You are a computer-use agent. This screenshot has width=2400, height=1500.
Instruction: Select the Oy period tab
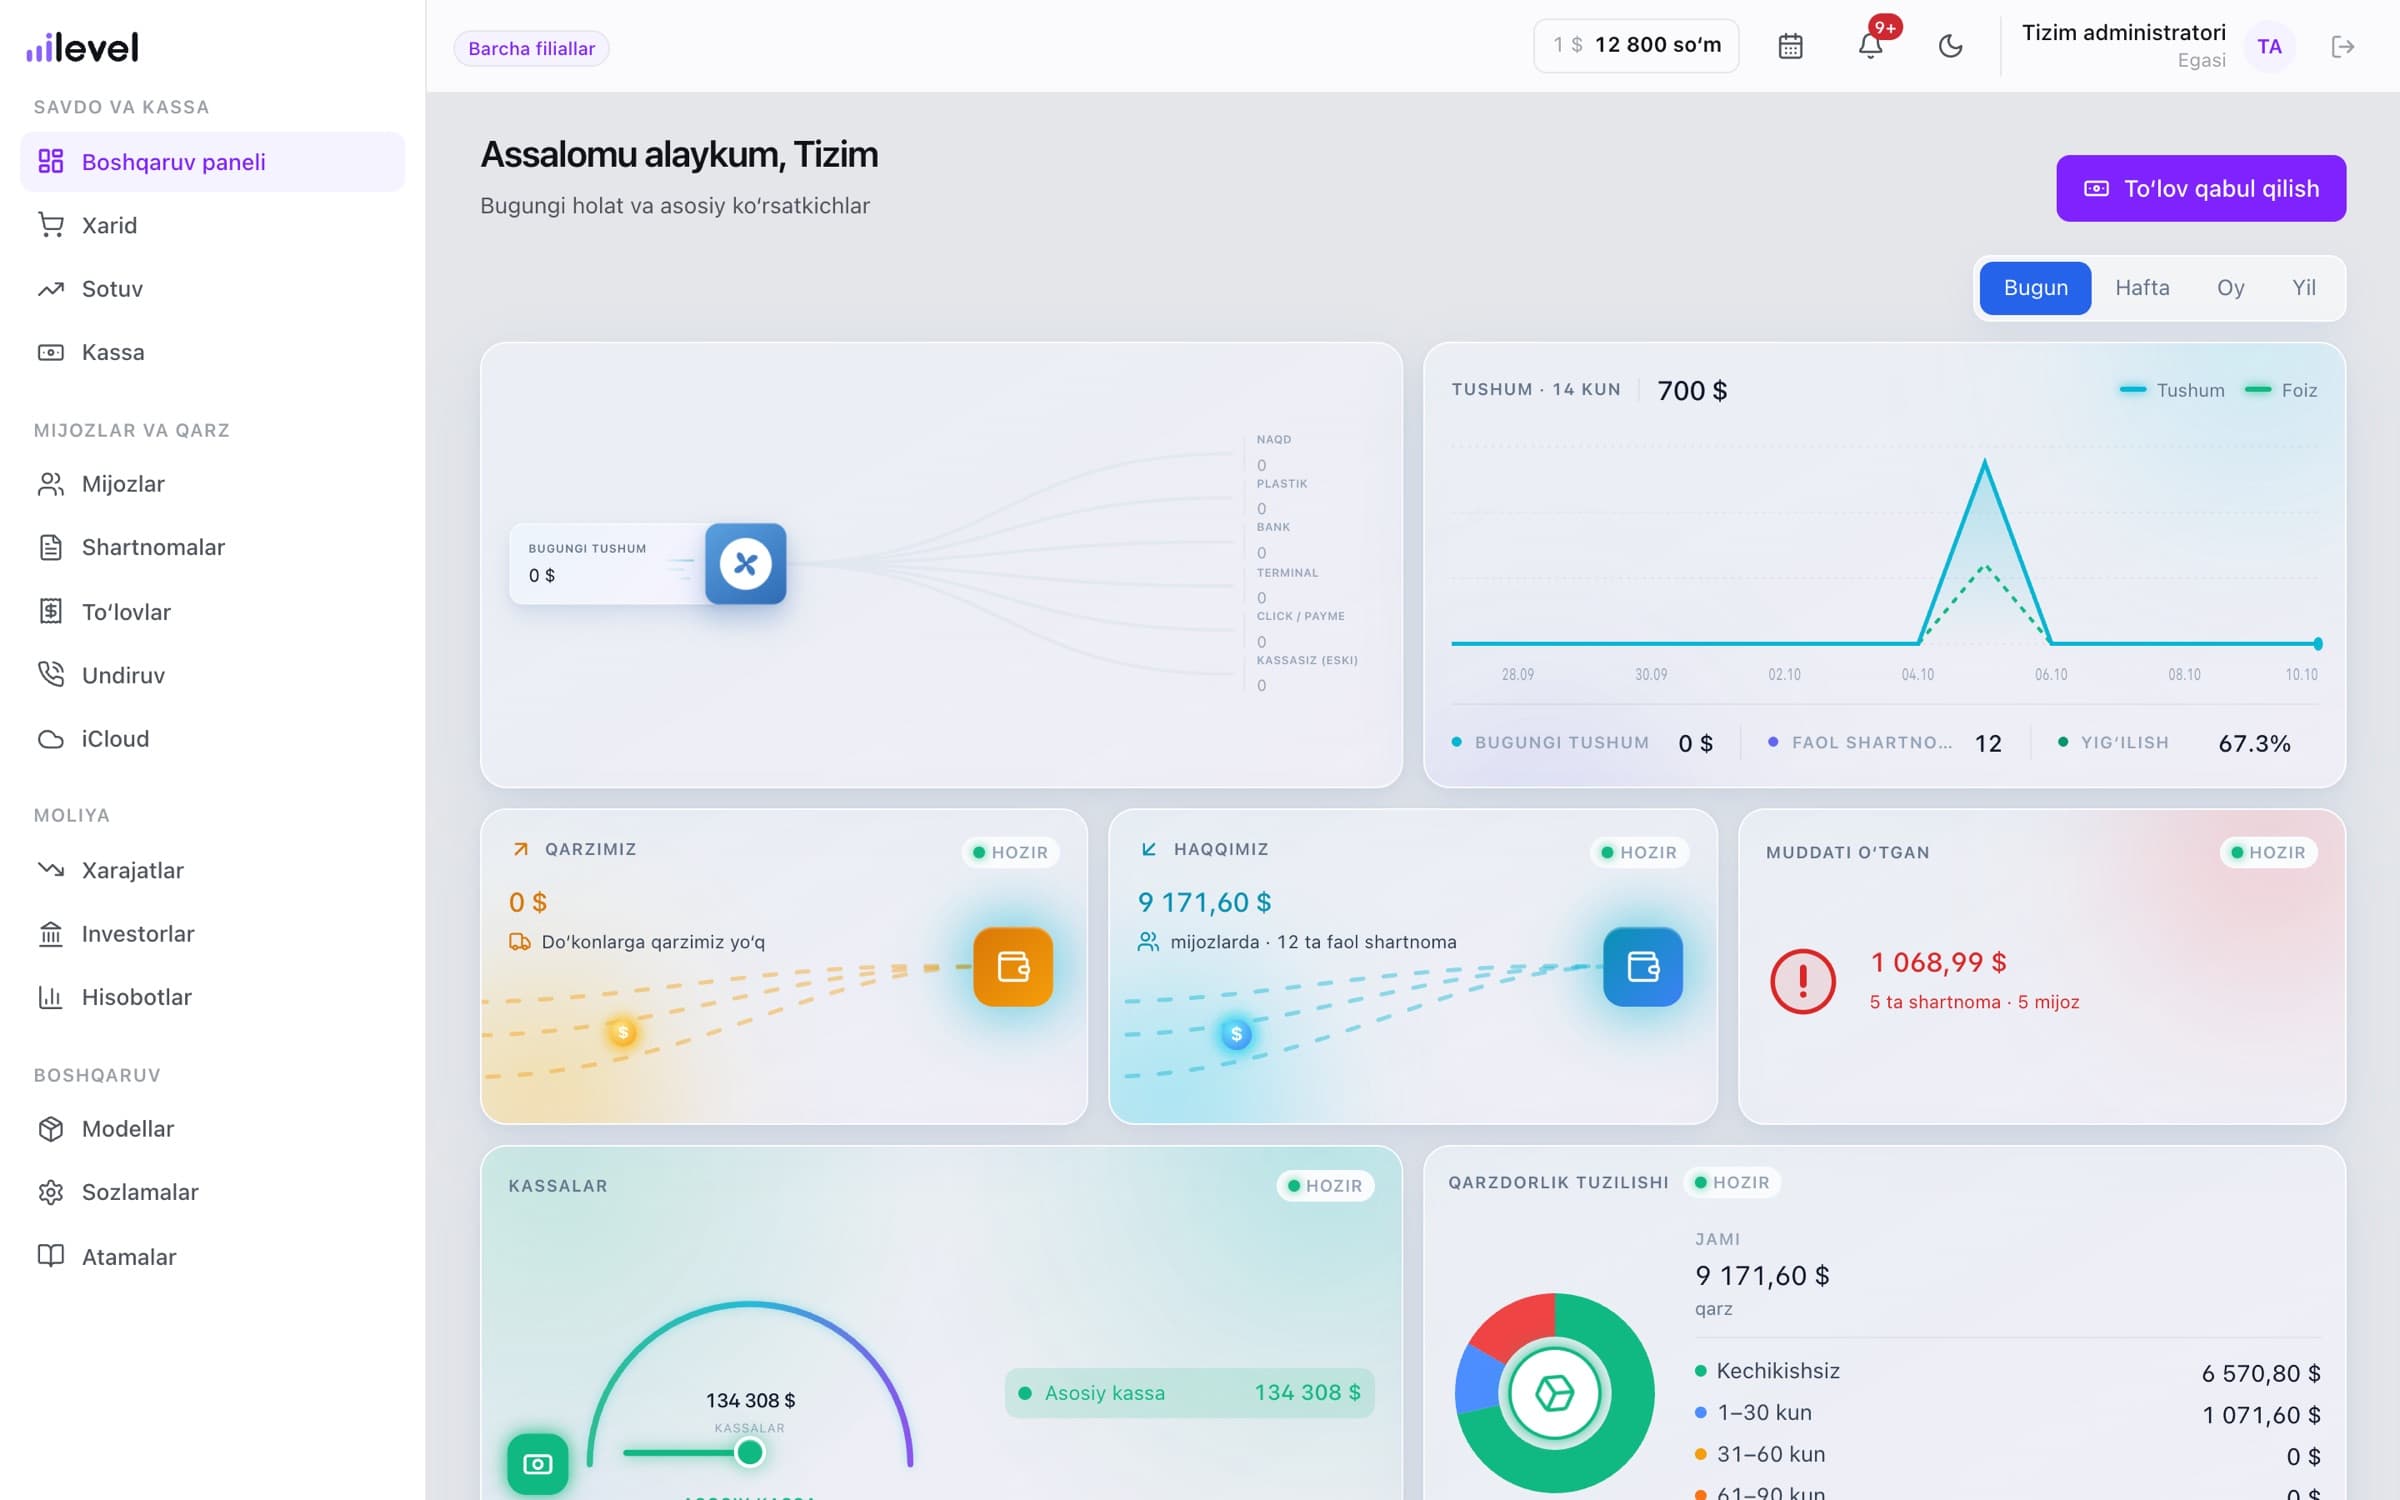point(2230,288)
